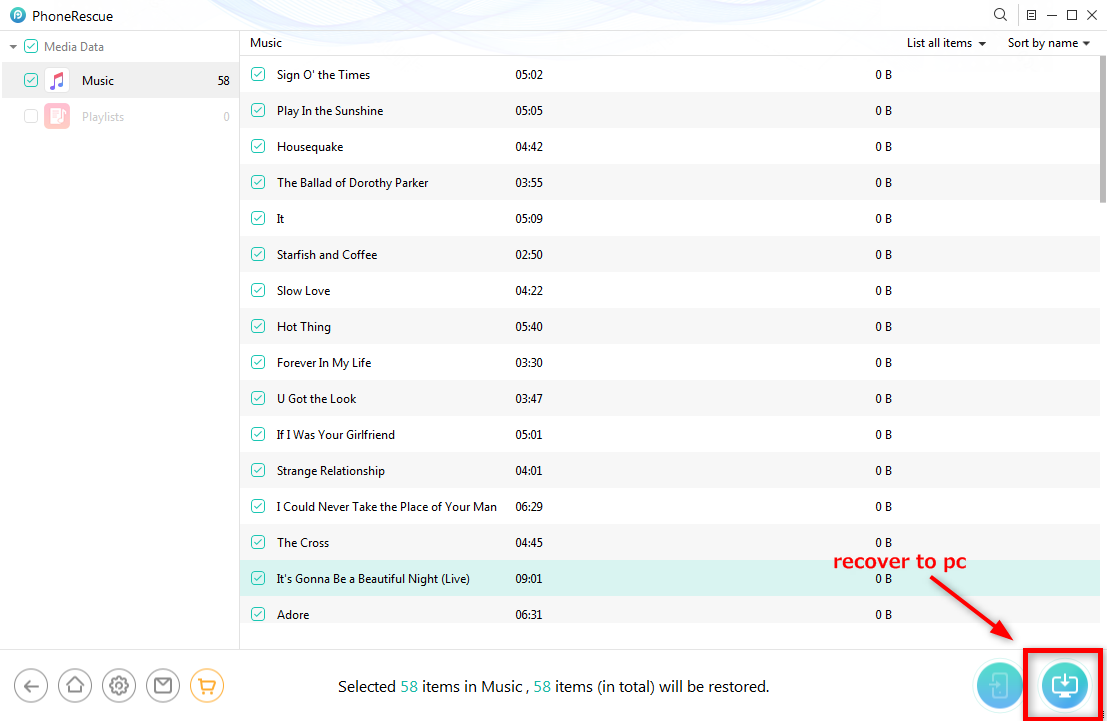
Task: Click the Strange Relationship title
Action: click(330, 471)
